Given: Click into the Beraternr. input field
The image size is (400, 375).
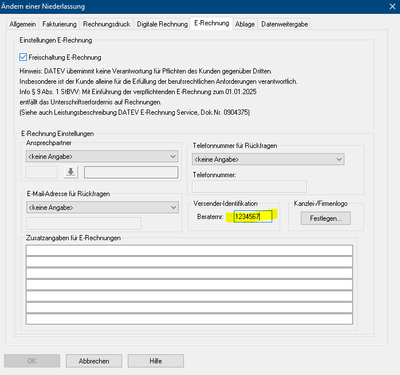Looking at the screenshot, I should click(x=253, y=217).
